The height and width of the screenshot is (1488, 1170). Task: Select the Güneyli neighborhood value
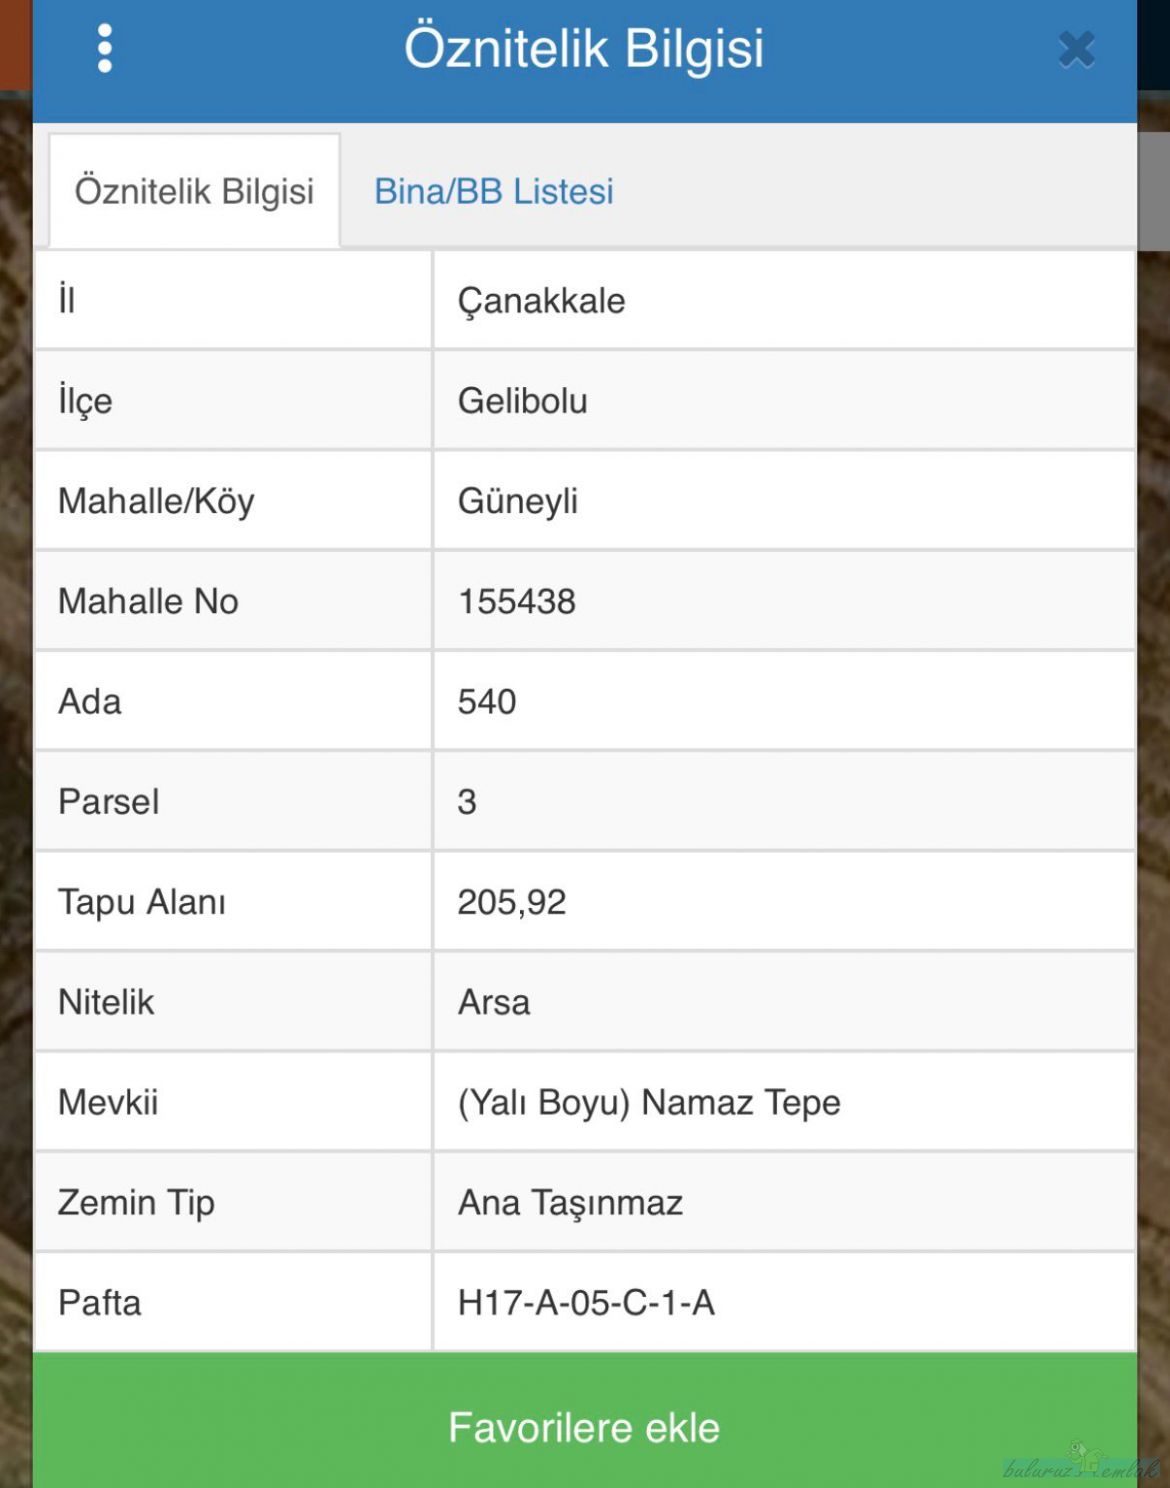[518, 501]
